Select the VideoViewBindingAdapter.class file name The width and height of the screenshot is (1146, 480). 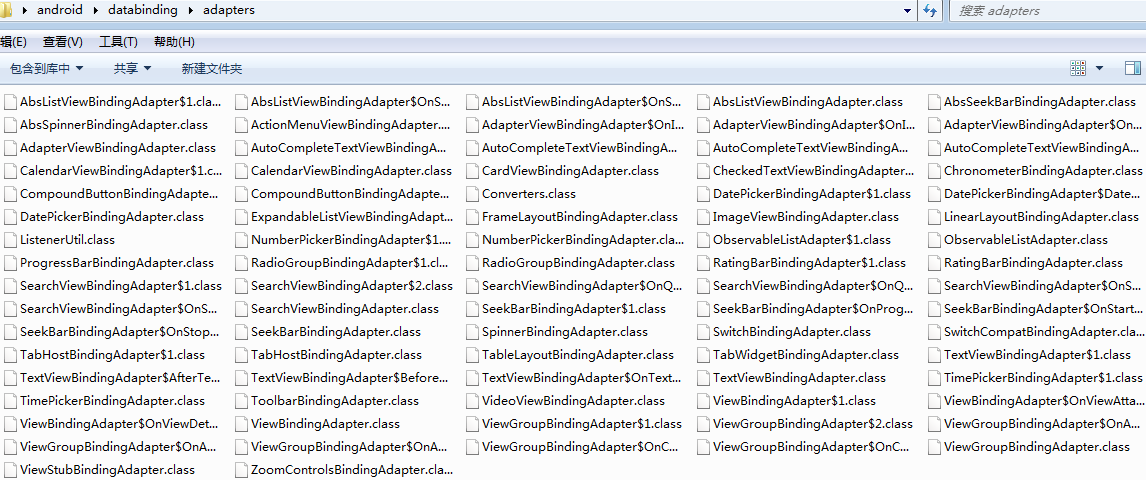point(574,401)
